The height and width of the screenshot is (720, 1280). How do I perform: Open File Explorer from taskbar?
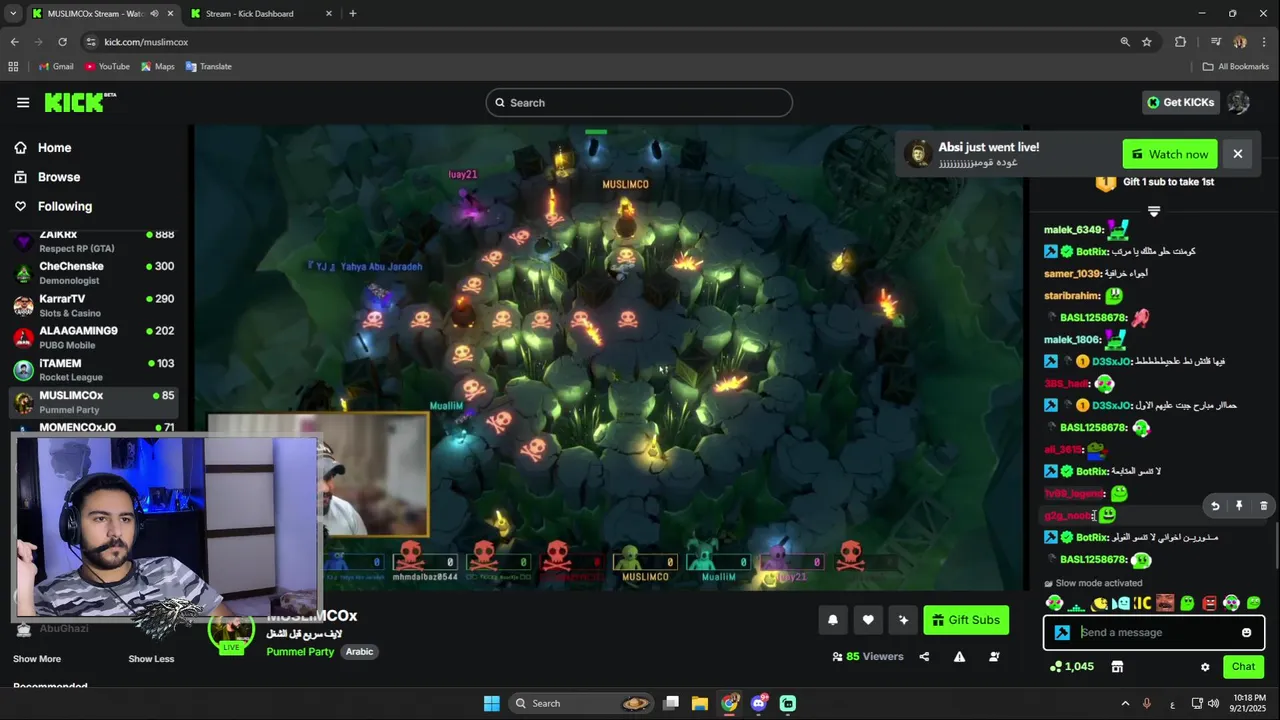click(x=699, y=704)
